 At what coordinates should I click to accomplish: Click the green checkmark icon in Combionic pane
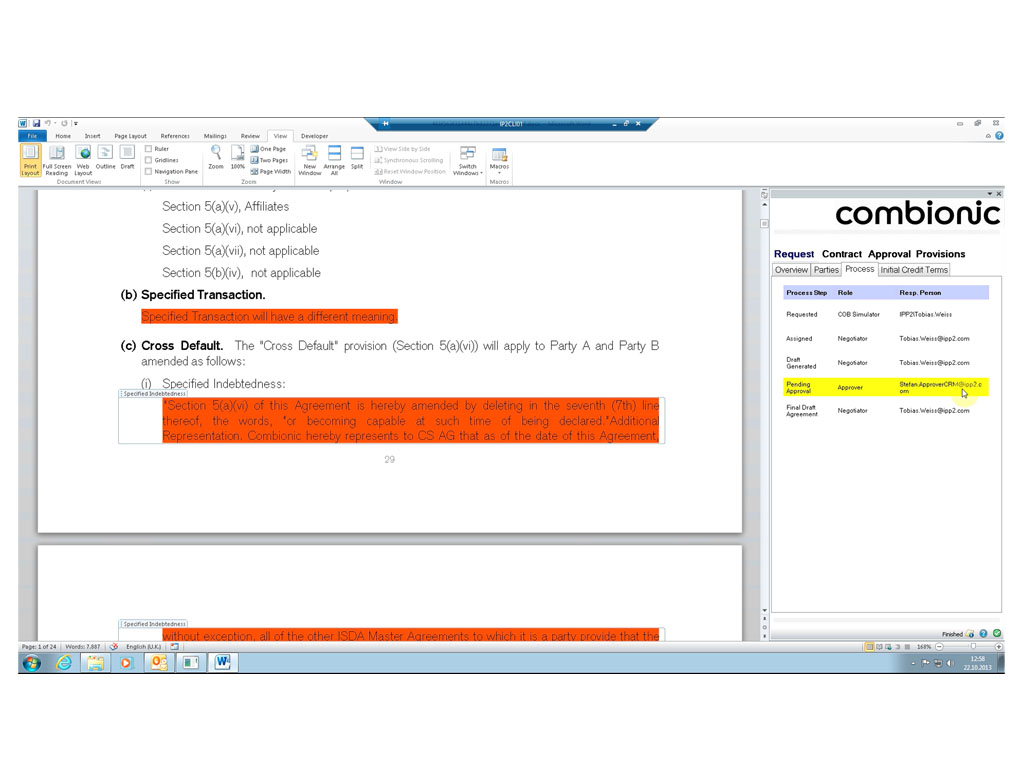click(x=997, y=634)
